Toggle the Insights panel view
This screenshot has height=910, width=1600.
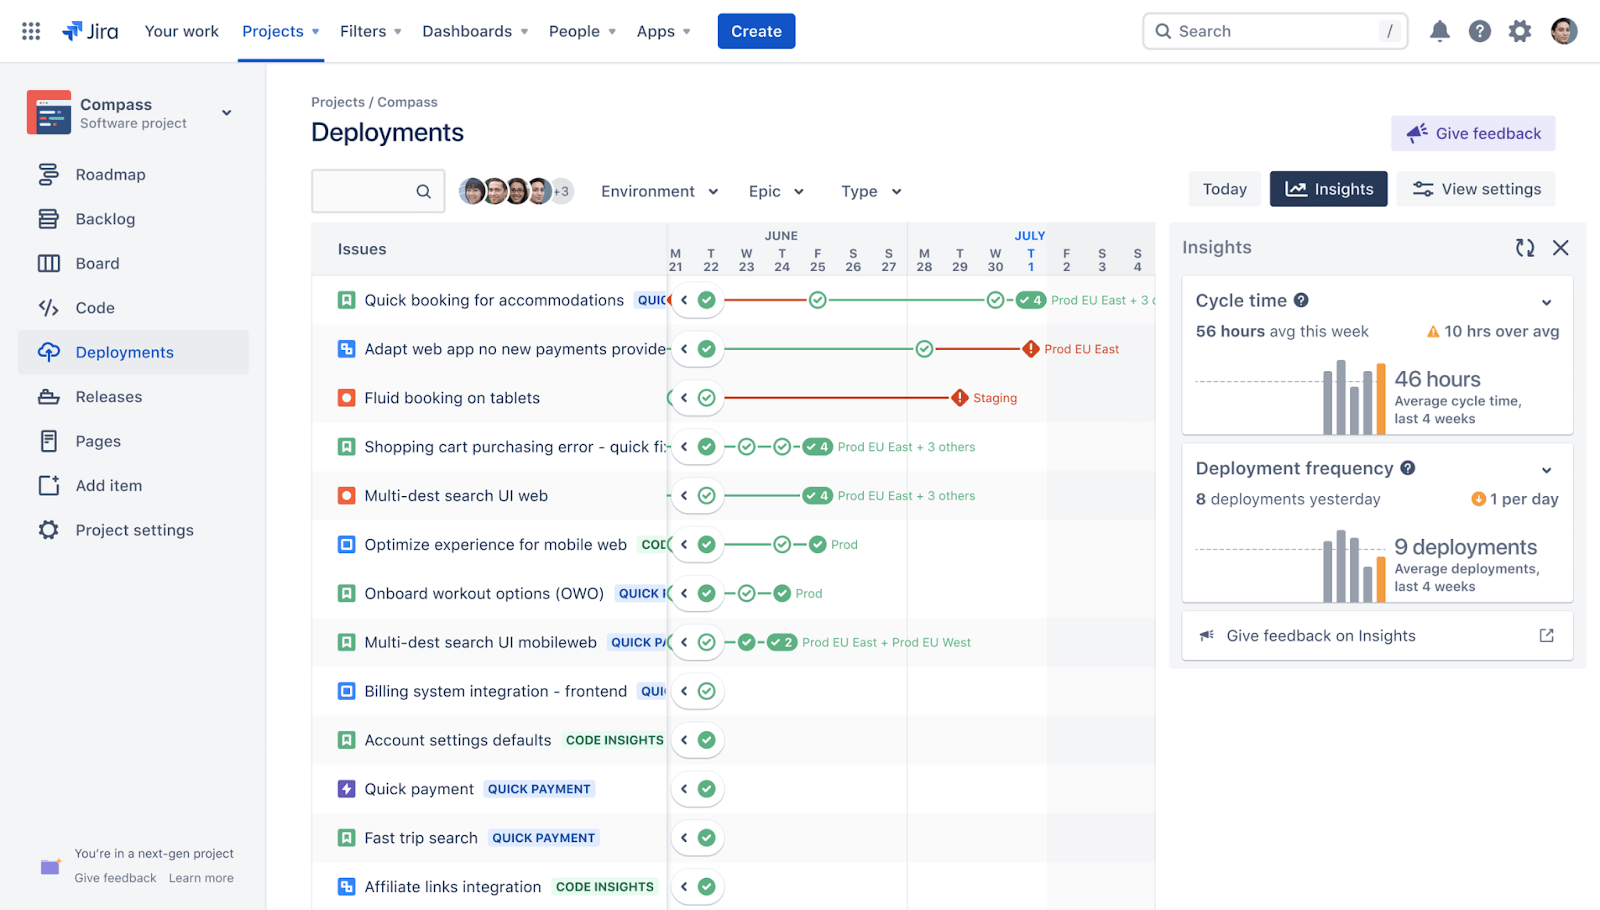tap(1328, 188)
